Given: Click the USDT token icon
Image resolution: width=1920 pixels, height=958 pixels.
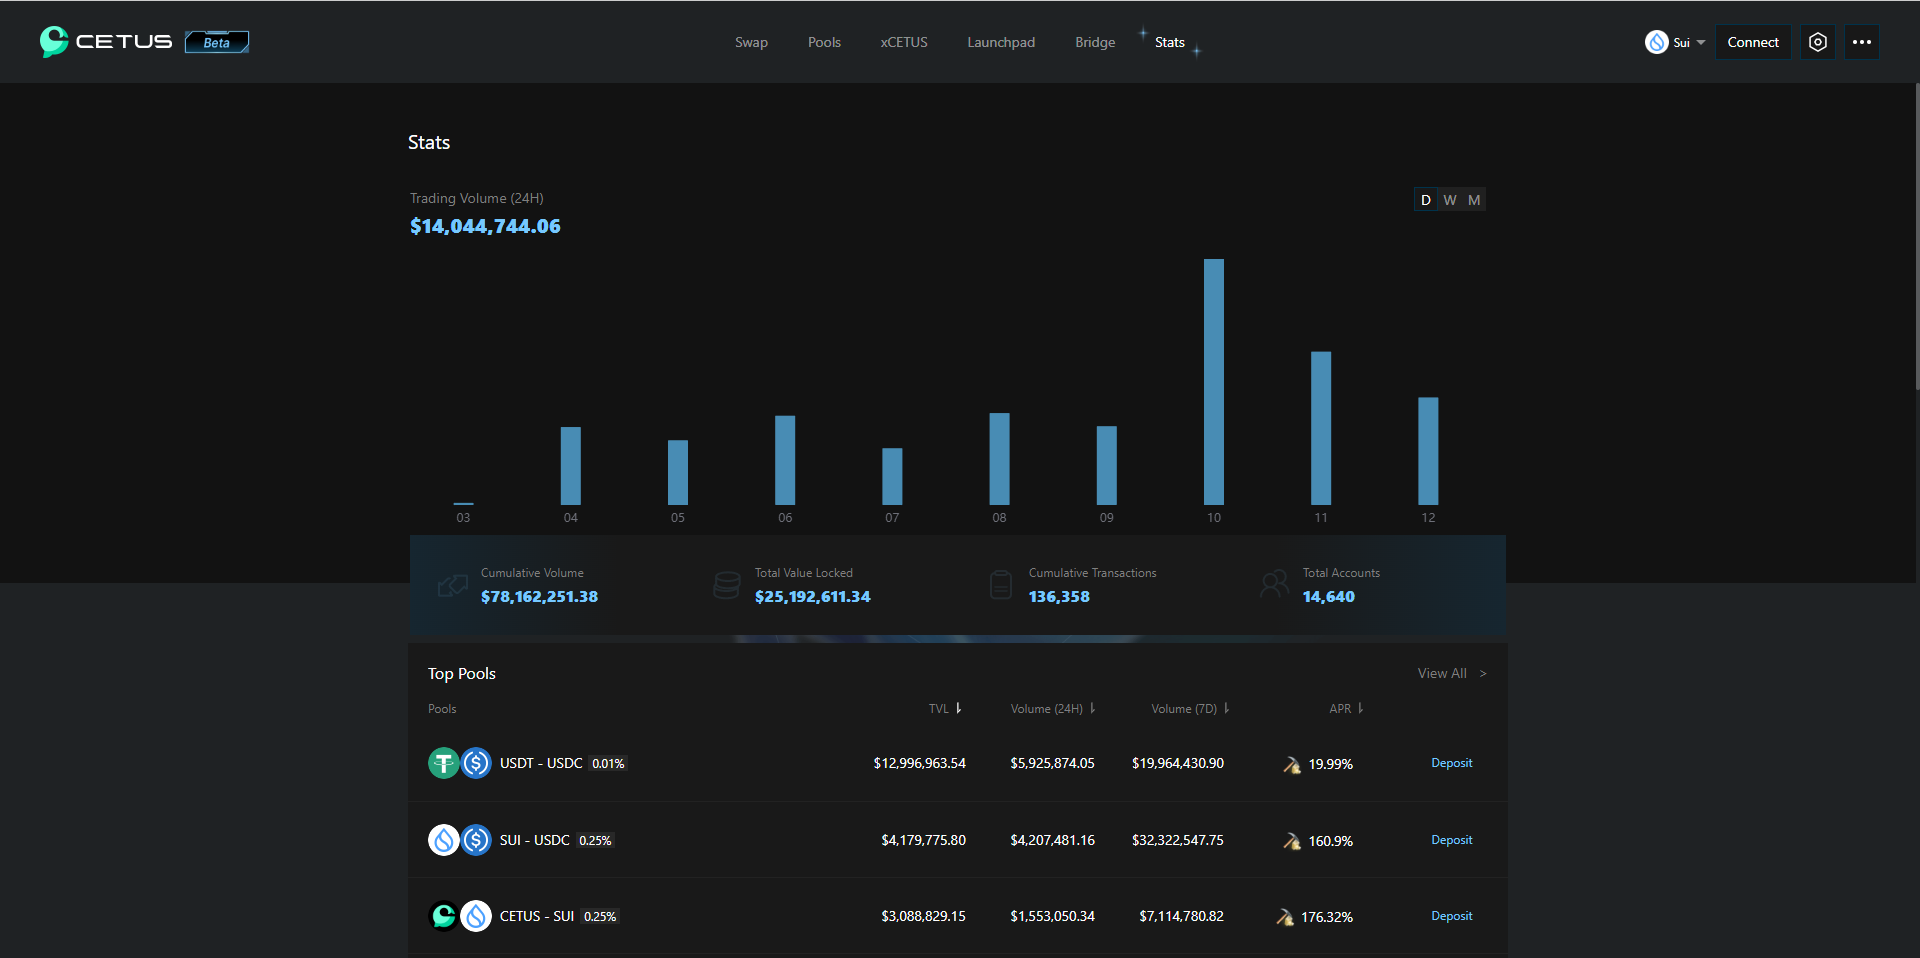Looking at the screenshot, I should tap(444, 763).
